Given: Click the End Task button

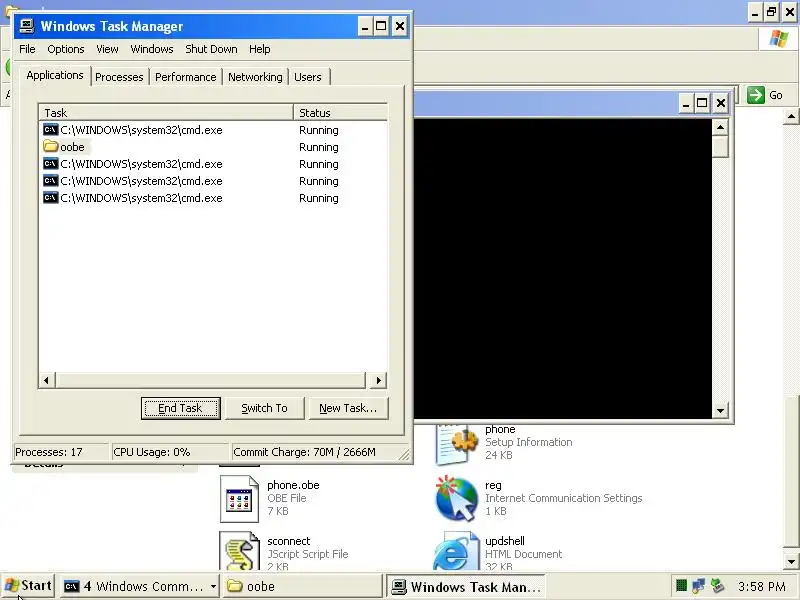Looking at the screenshot, I should coord(181,408).
